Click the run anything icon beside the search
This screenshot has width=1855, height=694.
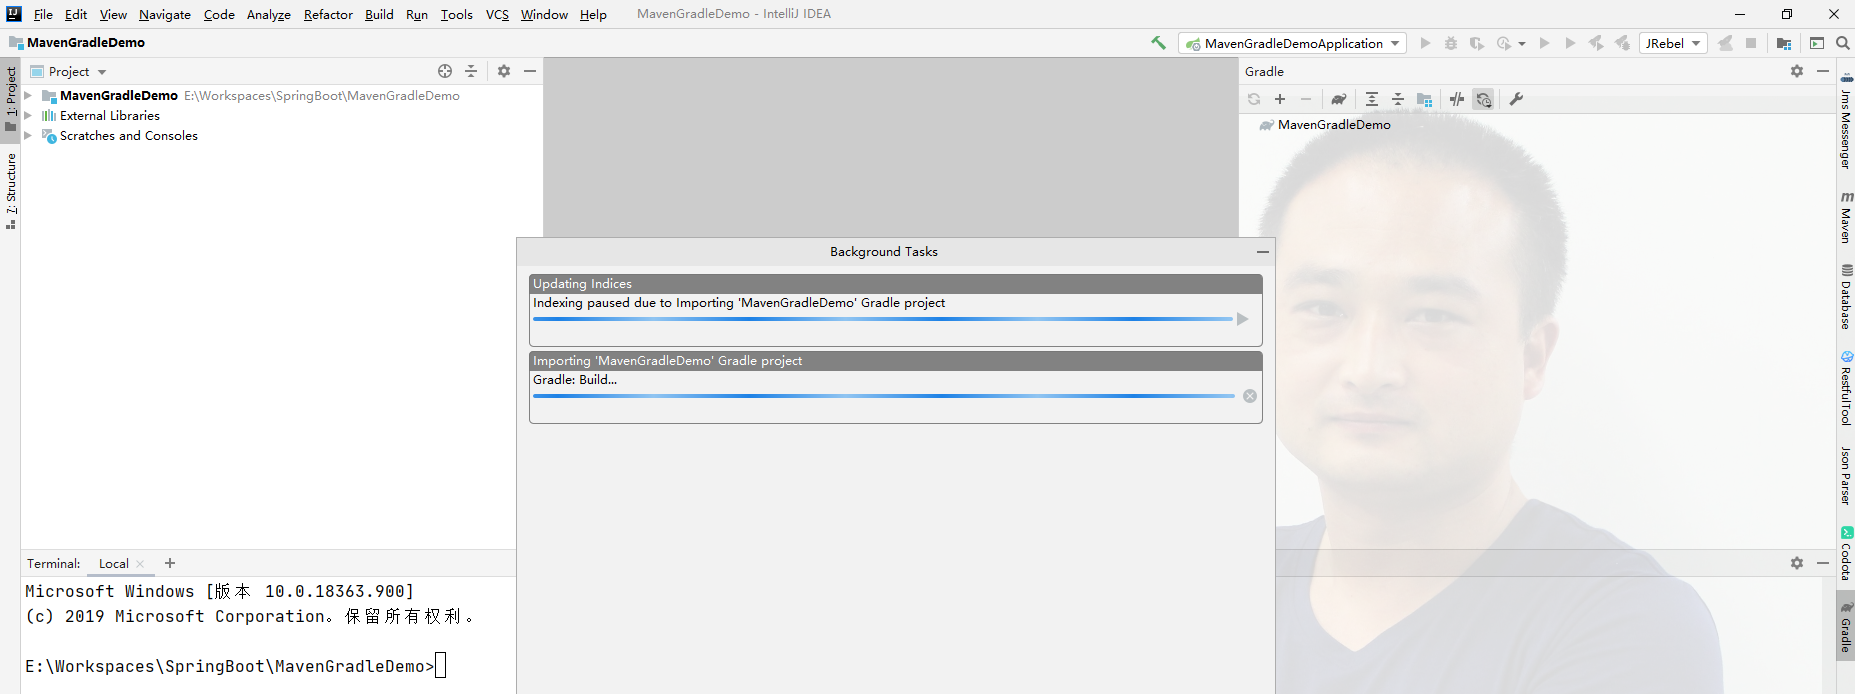pos(1817,43)
